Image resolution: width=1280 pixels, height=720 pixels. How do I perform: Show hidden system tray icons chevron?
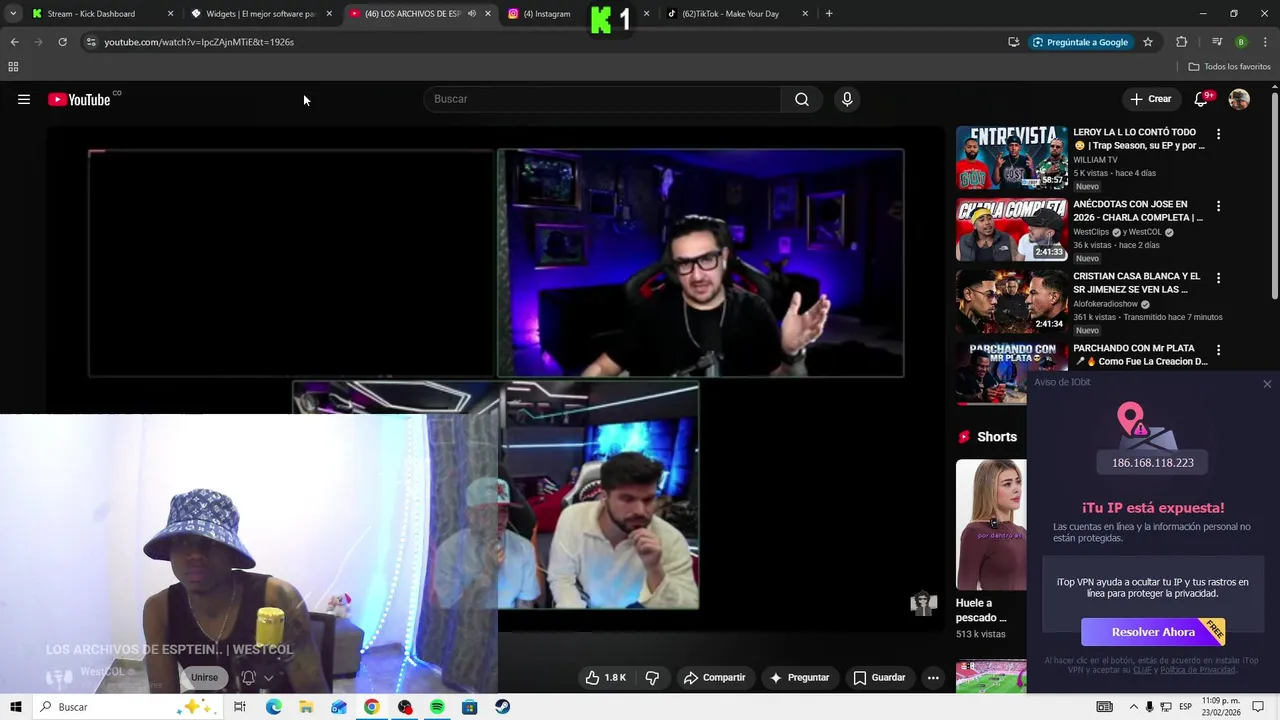pyautogui.click(x=1133, y=707)
